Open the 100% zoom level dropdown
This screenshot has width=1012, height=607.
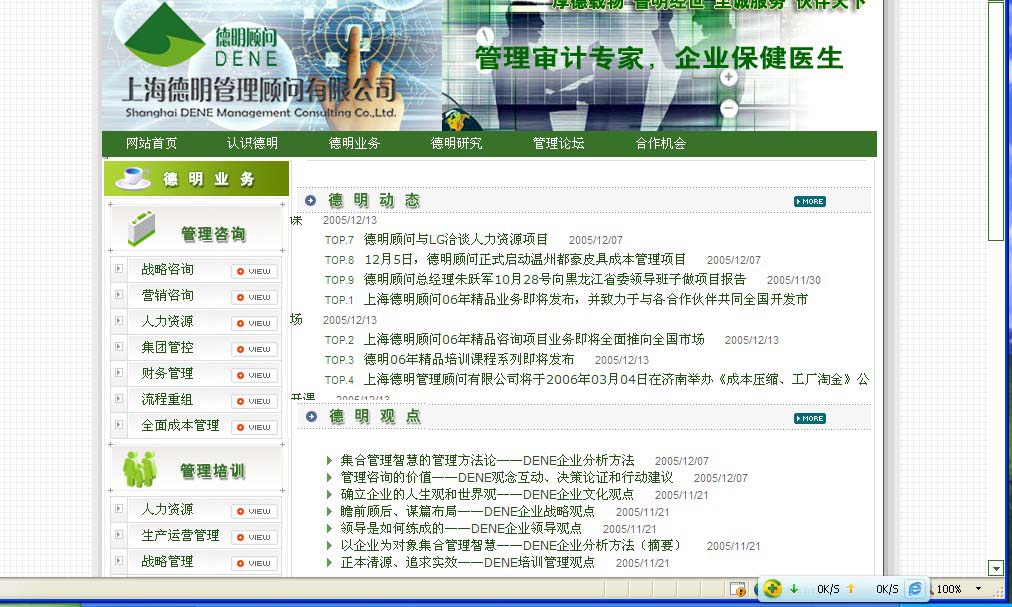tap(978, 589)
